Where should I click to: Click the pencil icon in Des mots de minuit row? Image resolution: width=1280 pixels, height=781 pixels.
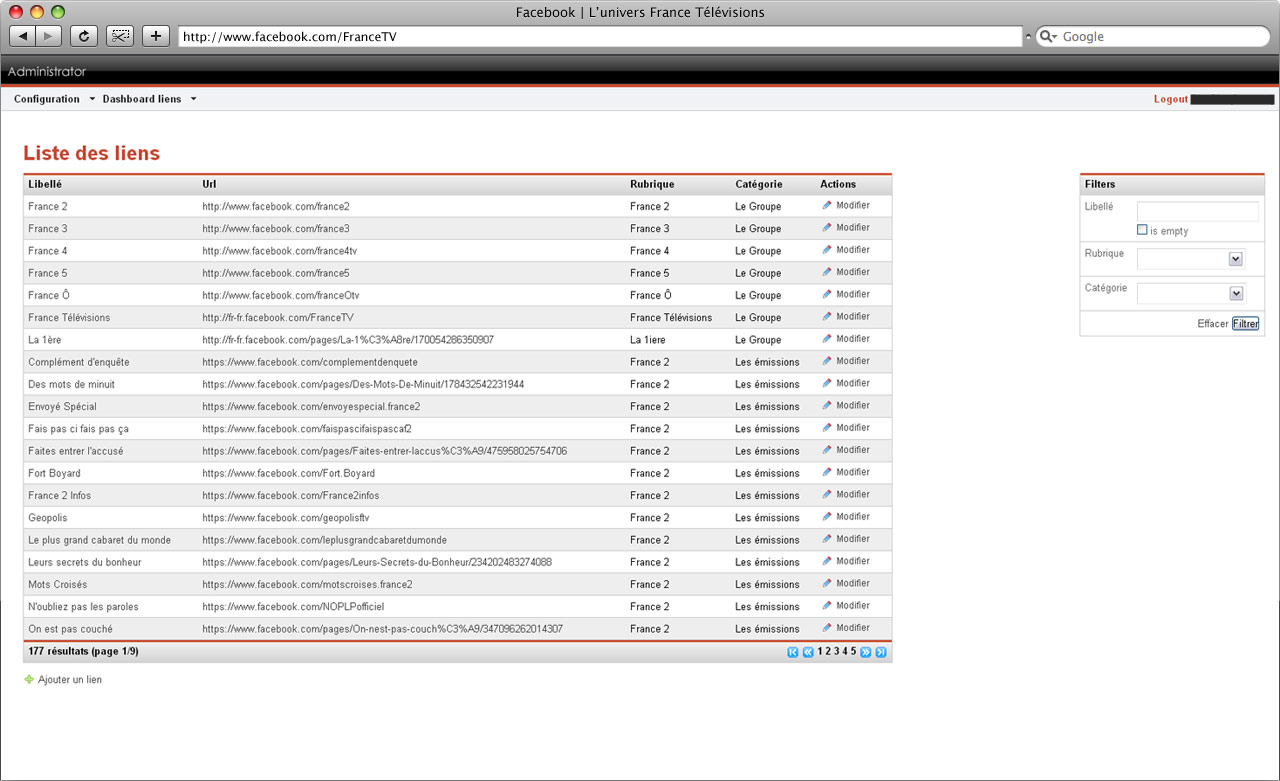point(827,383)
